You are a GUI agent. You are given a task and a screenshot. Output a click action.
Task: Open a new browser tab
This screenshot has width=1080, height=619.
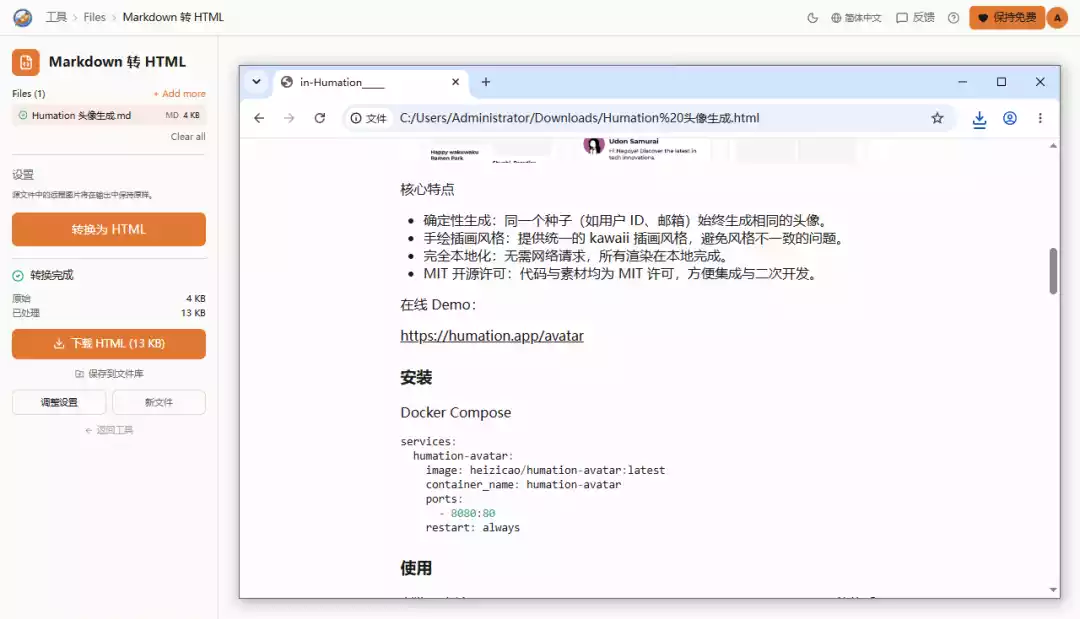(486, 82)
